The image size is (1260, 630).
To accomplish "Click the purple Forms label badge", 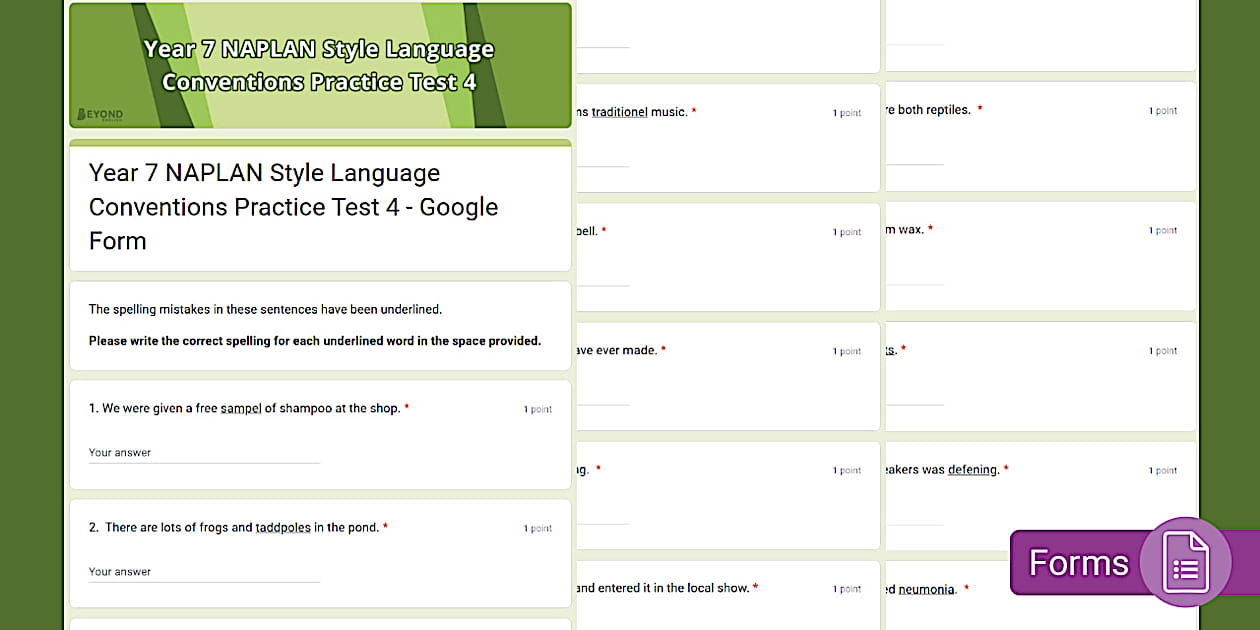I will tap(1080, 562).
